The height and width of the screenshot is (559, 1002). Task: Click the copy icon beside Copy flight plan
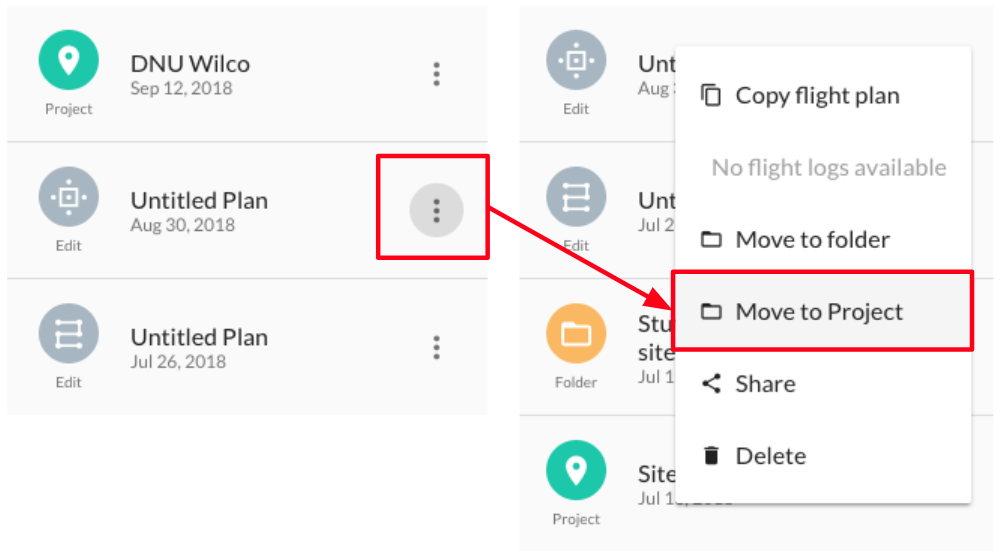click(x=711, y=95)
